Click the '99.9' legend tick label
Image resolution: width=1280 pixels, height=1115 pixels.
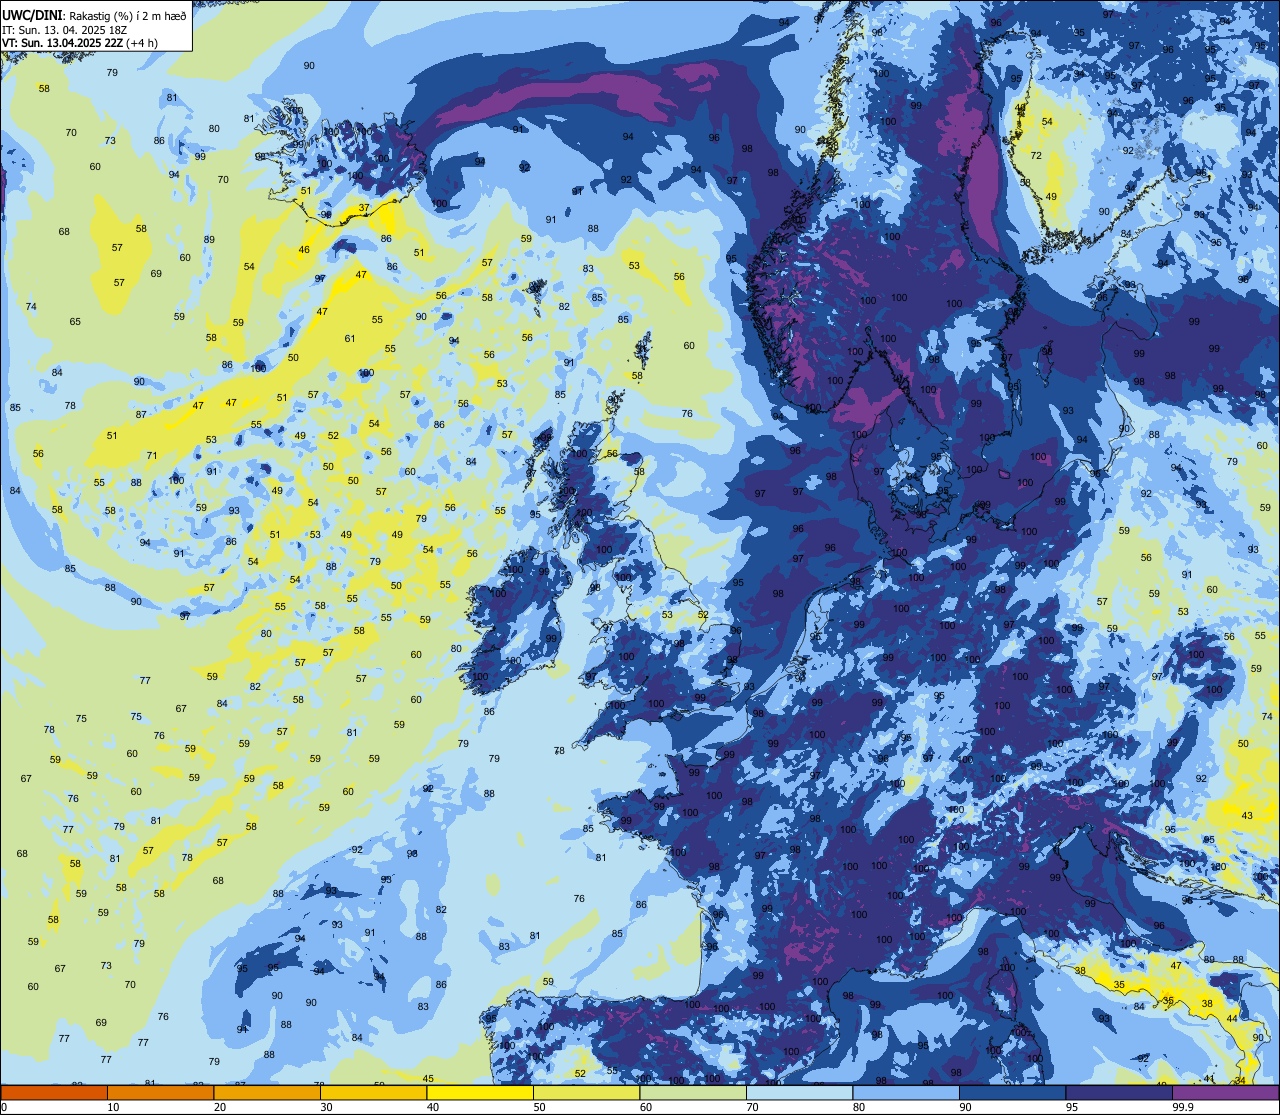coord(1184,1107)
